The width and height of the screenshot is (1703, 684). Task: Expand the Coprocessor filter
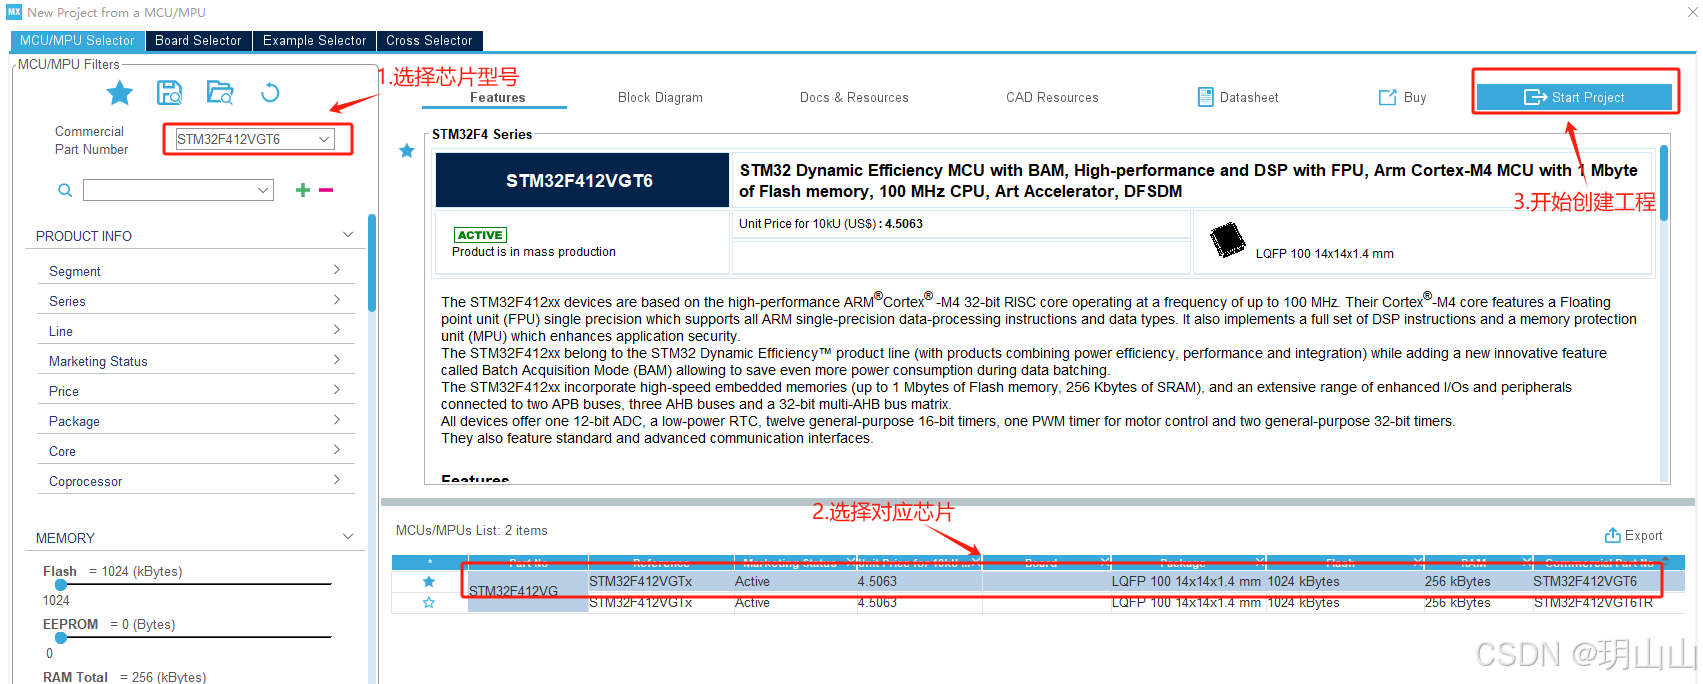click(195, 481)
